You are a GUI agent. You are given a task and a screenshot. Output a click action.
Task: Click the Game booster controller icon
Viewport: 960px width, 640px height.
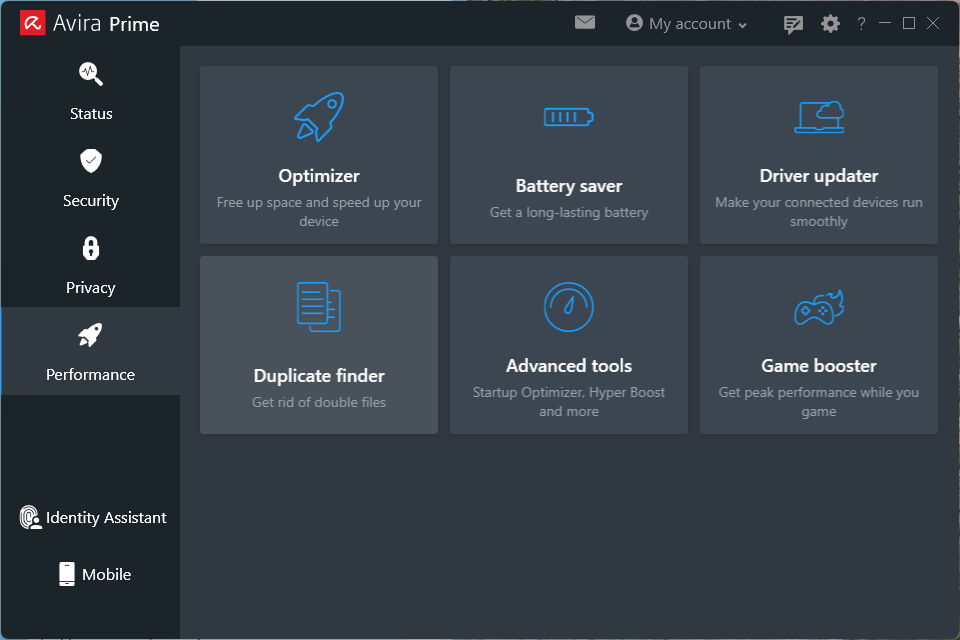click(819, 307)
